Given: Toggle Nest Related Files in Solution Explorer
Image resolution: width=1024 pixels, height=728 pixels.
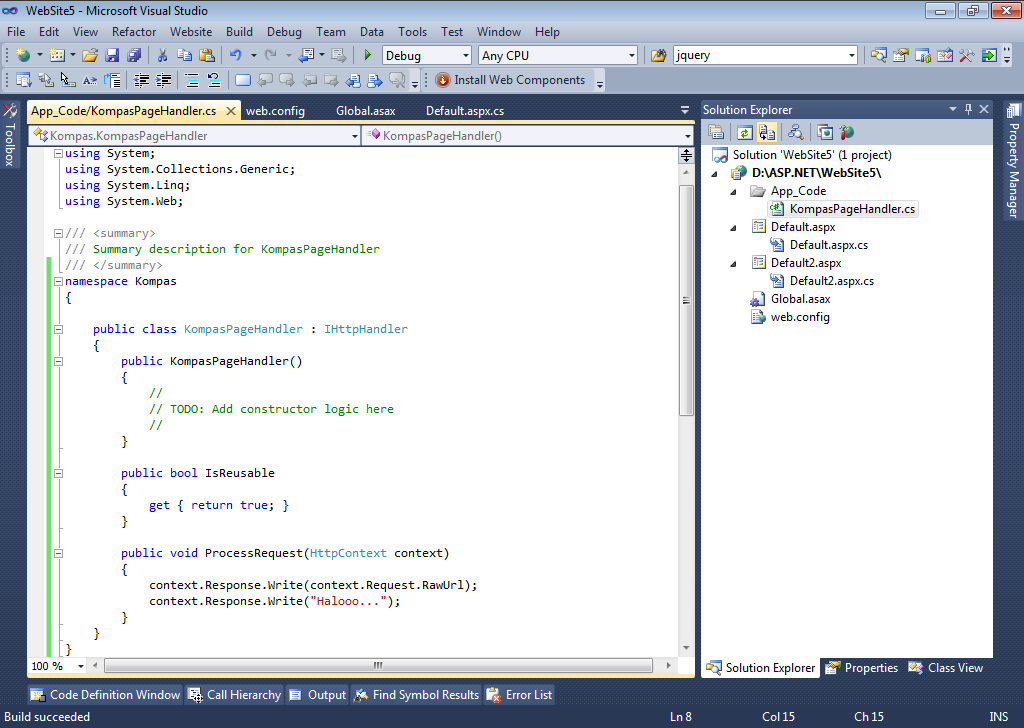Looking at the screenshot, I should [767, 133].
